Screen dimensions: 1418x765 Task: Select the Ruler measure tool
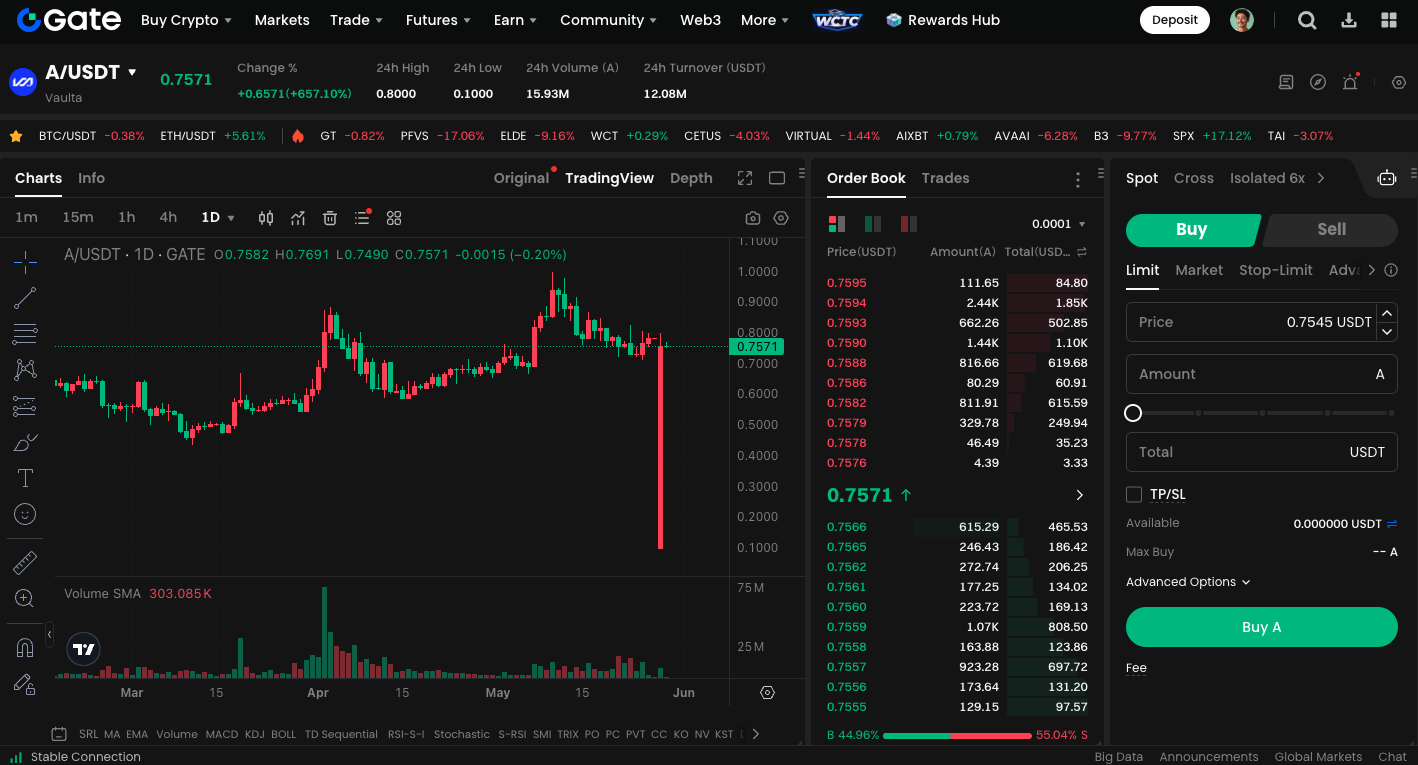point(25,560)
